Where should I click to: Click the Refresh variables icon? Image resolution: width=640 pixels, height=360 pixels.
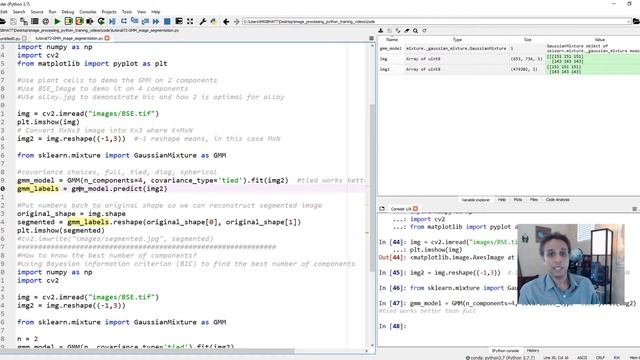point(424,31)
